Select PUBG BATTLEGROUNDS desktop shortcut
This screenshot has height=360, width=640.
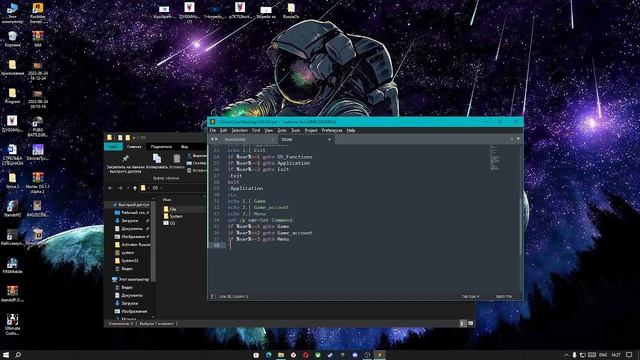(x=38, y=127)
